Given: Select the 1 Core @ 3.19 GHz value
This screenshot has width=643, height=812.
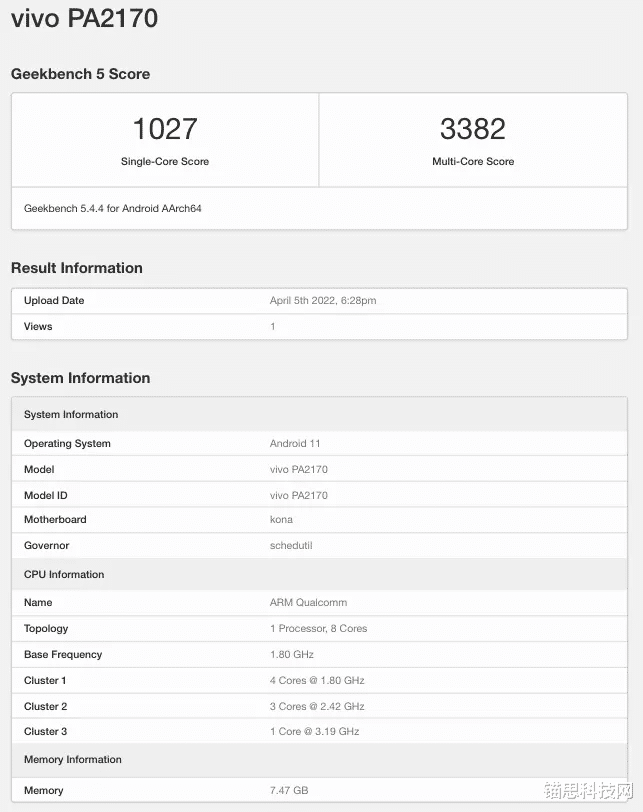Looking at the screenshot, I should [x=314, y=731].
